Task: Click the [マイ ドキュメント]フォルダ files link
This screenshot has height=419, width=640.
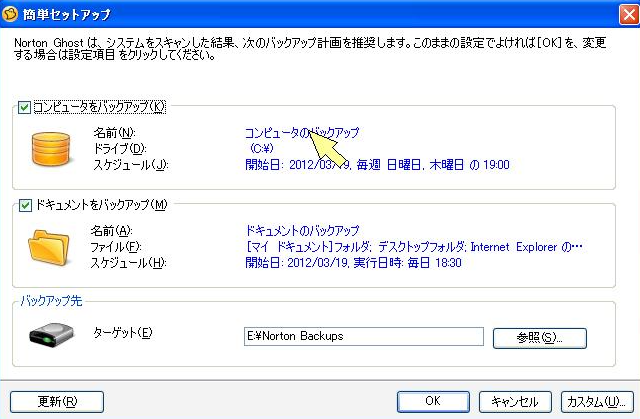Action: [x=414, y=247]
